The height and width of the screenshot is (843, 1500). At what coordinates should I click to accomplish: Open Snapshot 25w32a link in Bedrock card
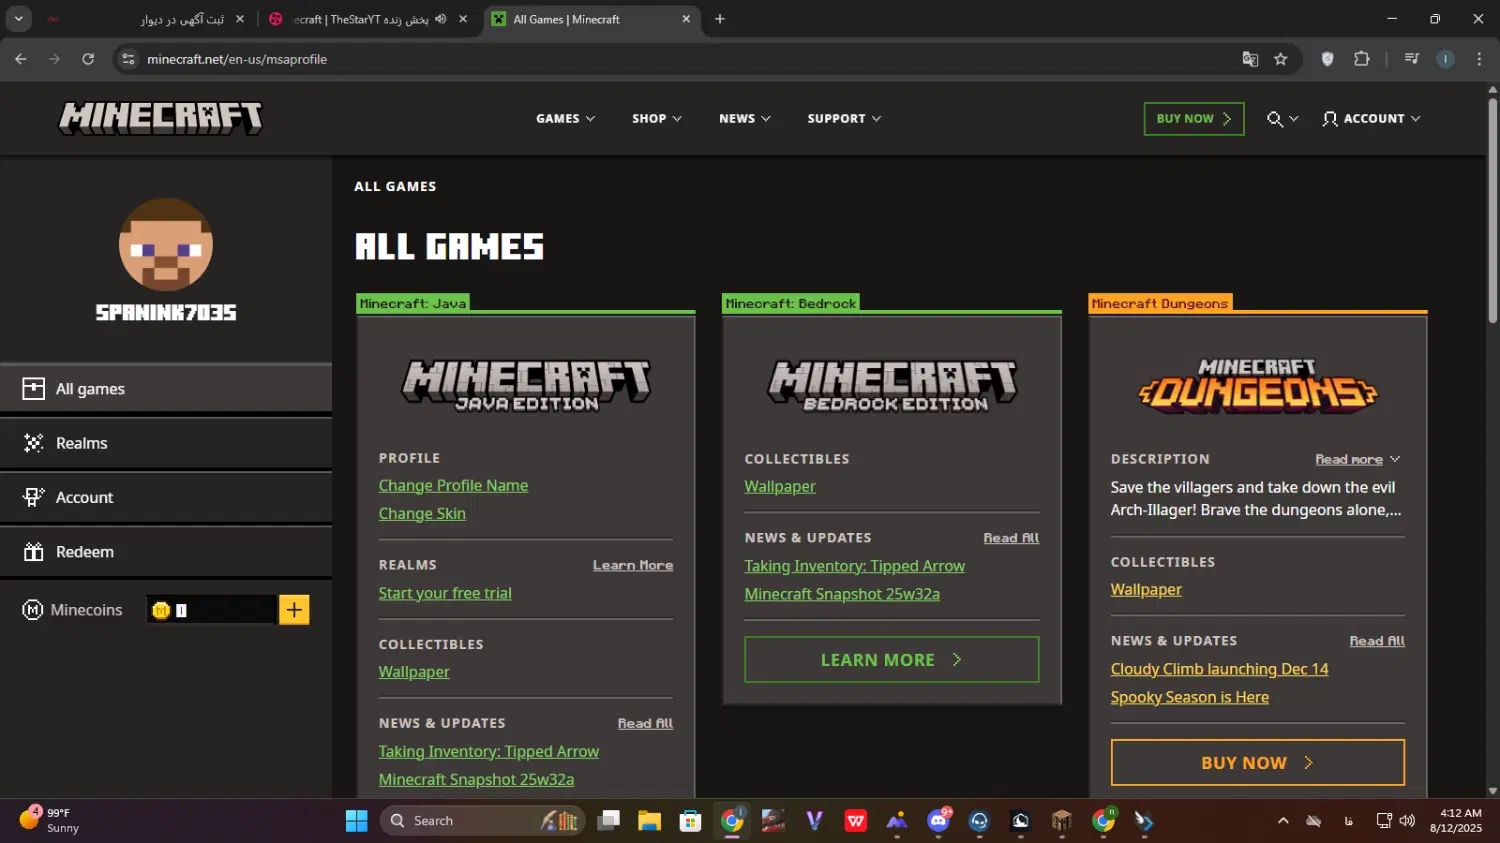pos(842,595)
